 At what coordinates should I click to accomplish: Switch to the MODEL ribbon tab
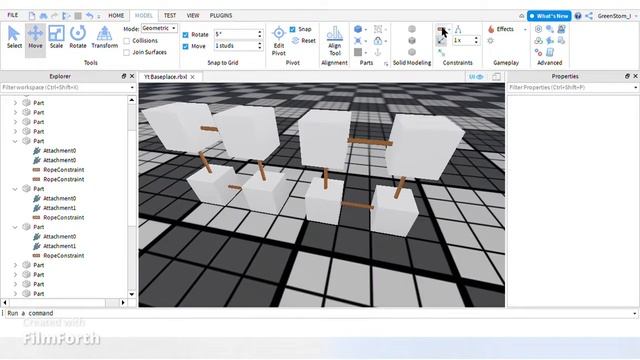(144, 16)
